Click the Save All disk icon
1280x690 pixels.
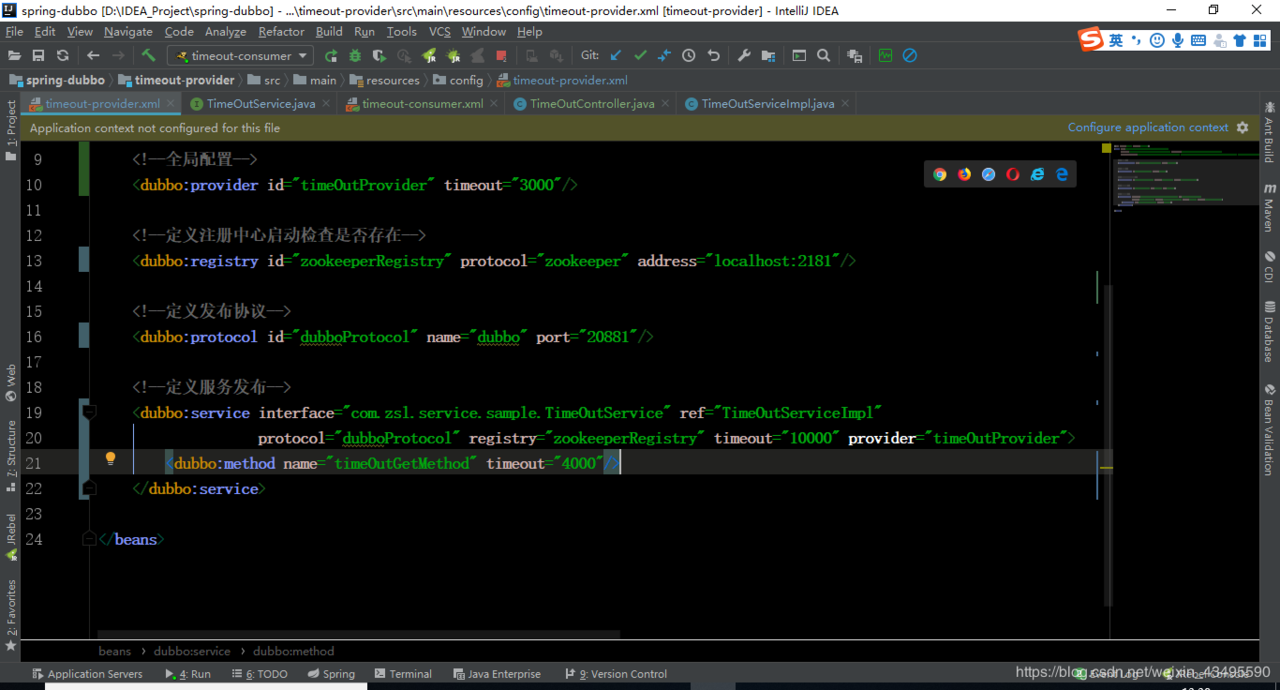tap(38, 56)
